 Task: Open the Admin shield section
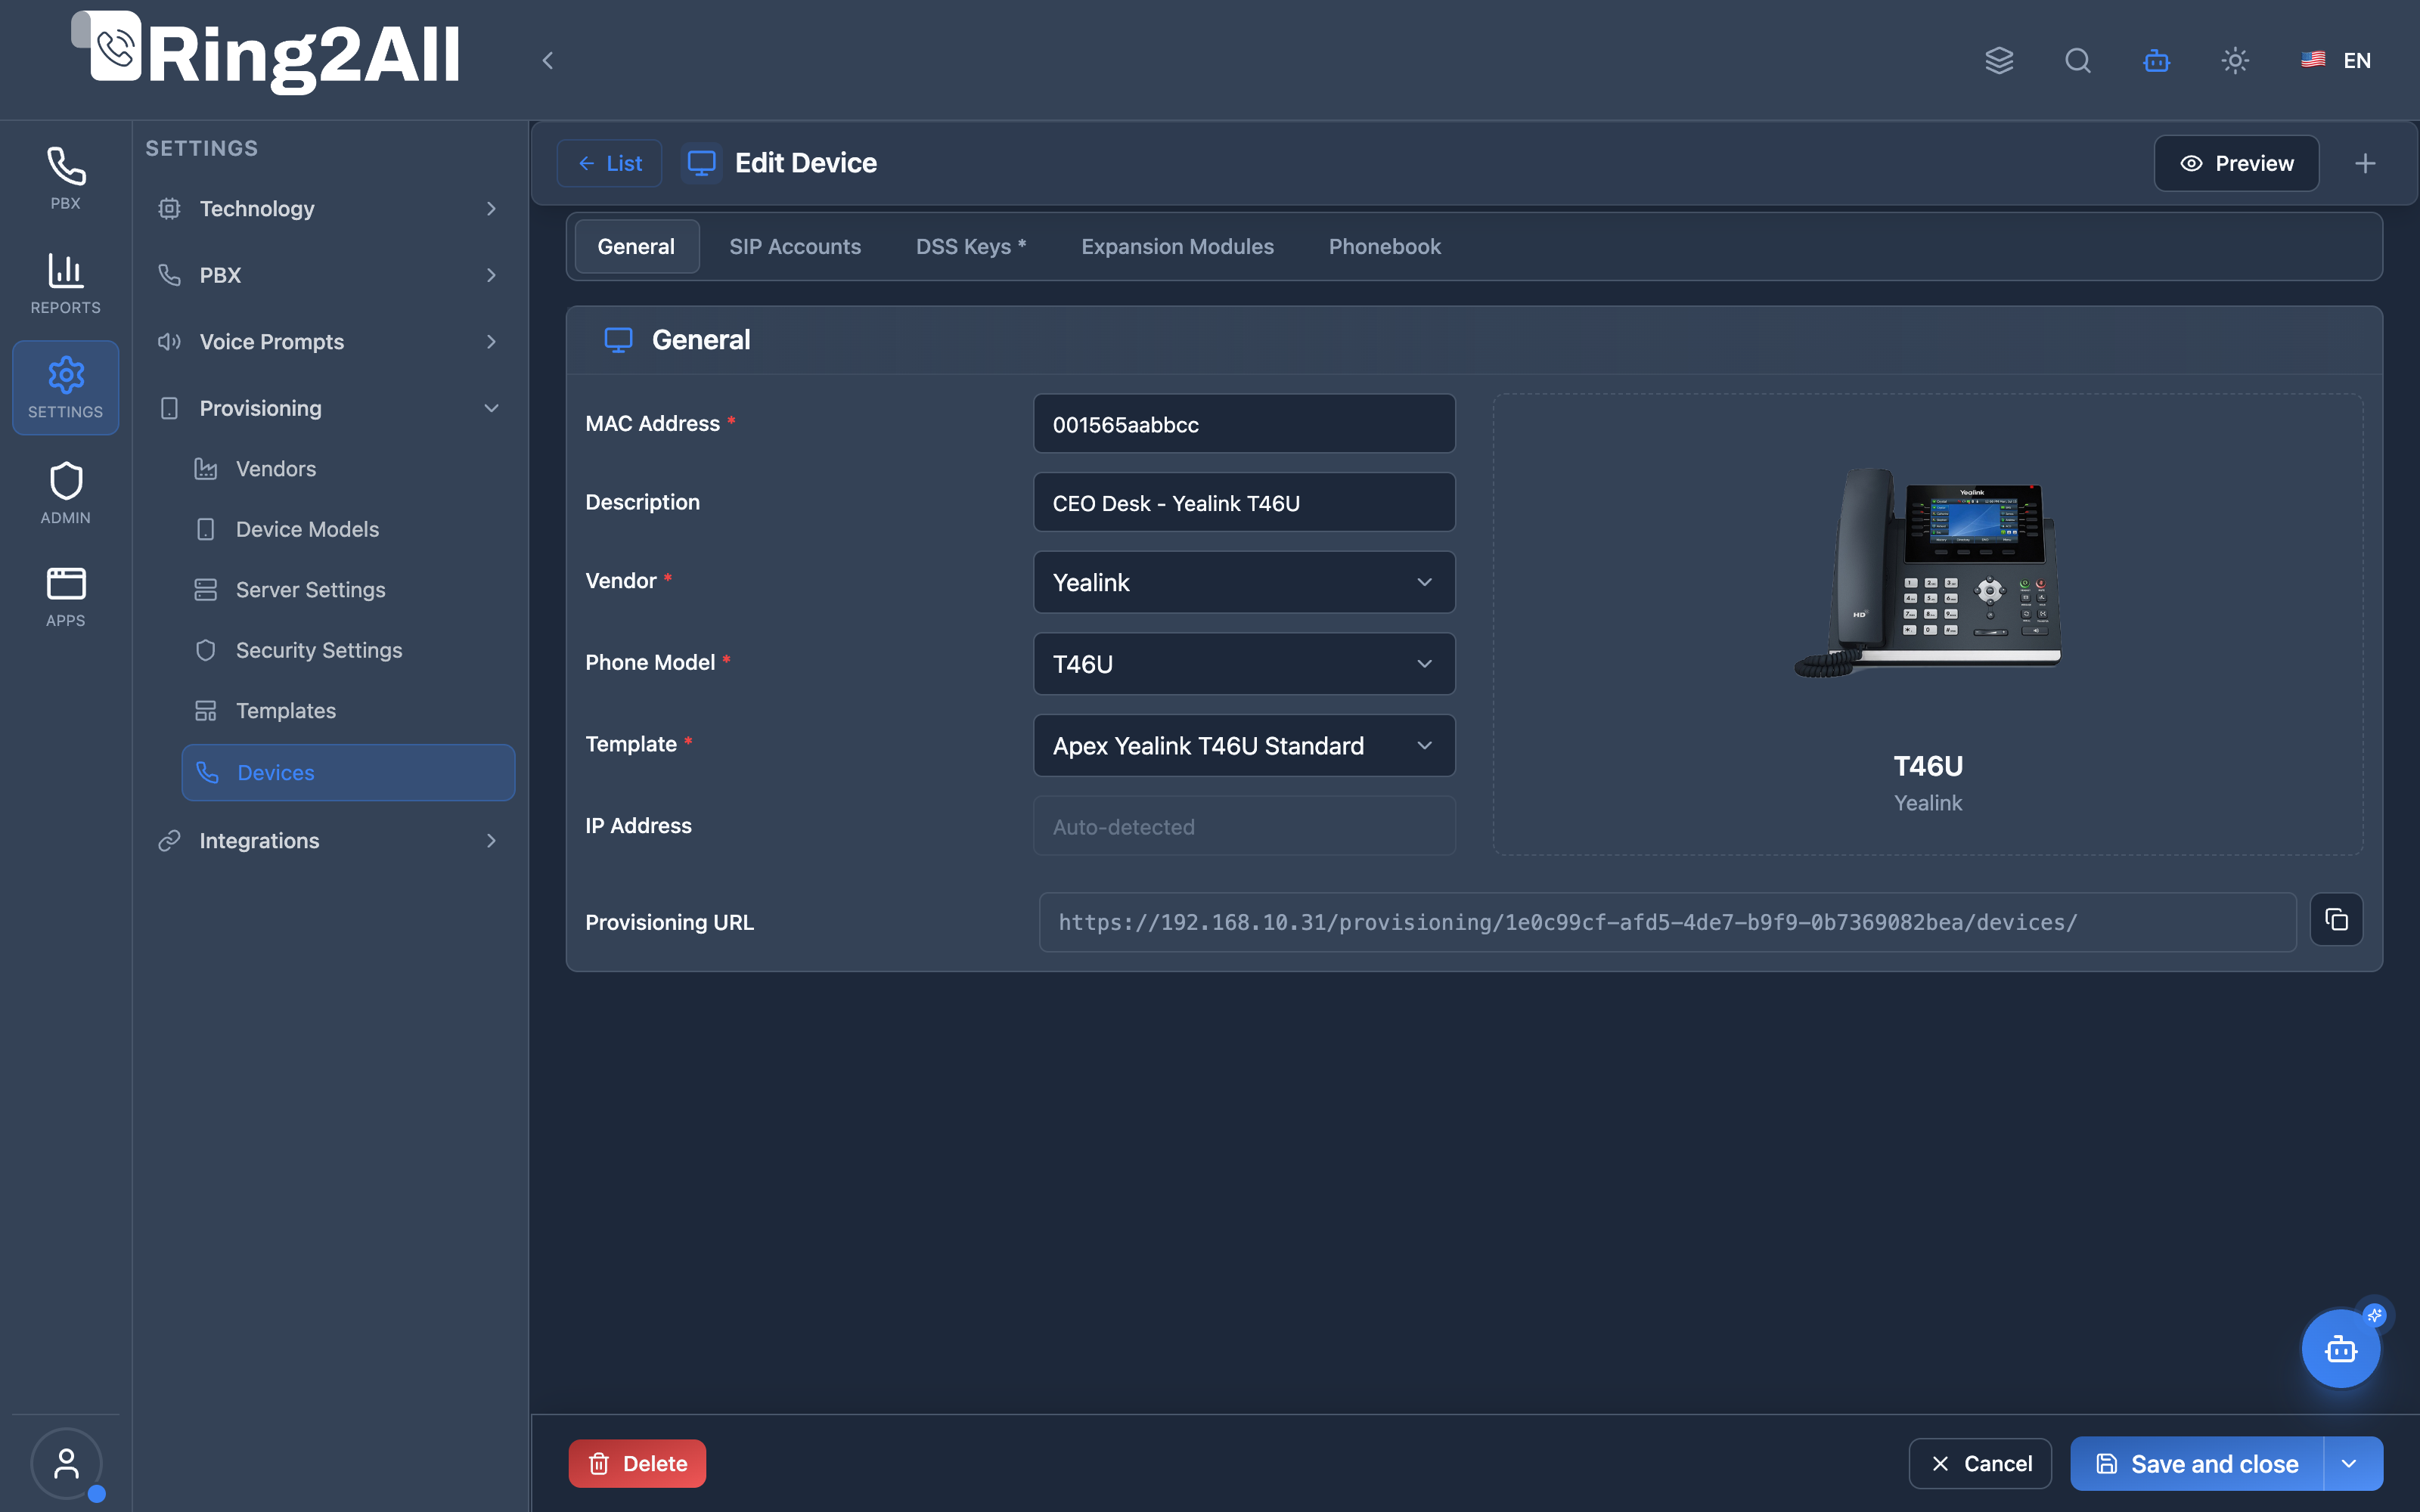point(65,493)
